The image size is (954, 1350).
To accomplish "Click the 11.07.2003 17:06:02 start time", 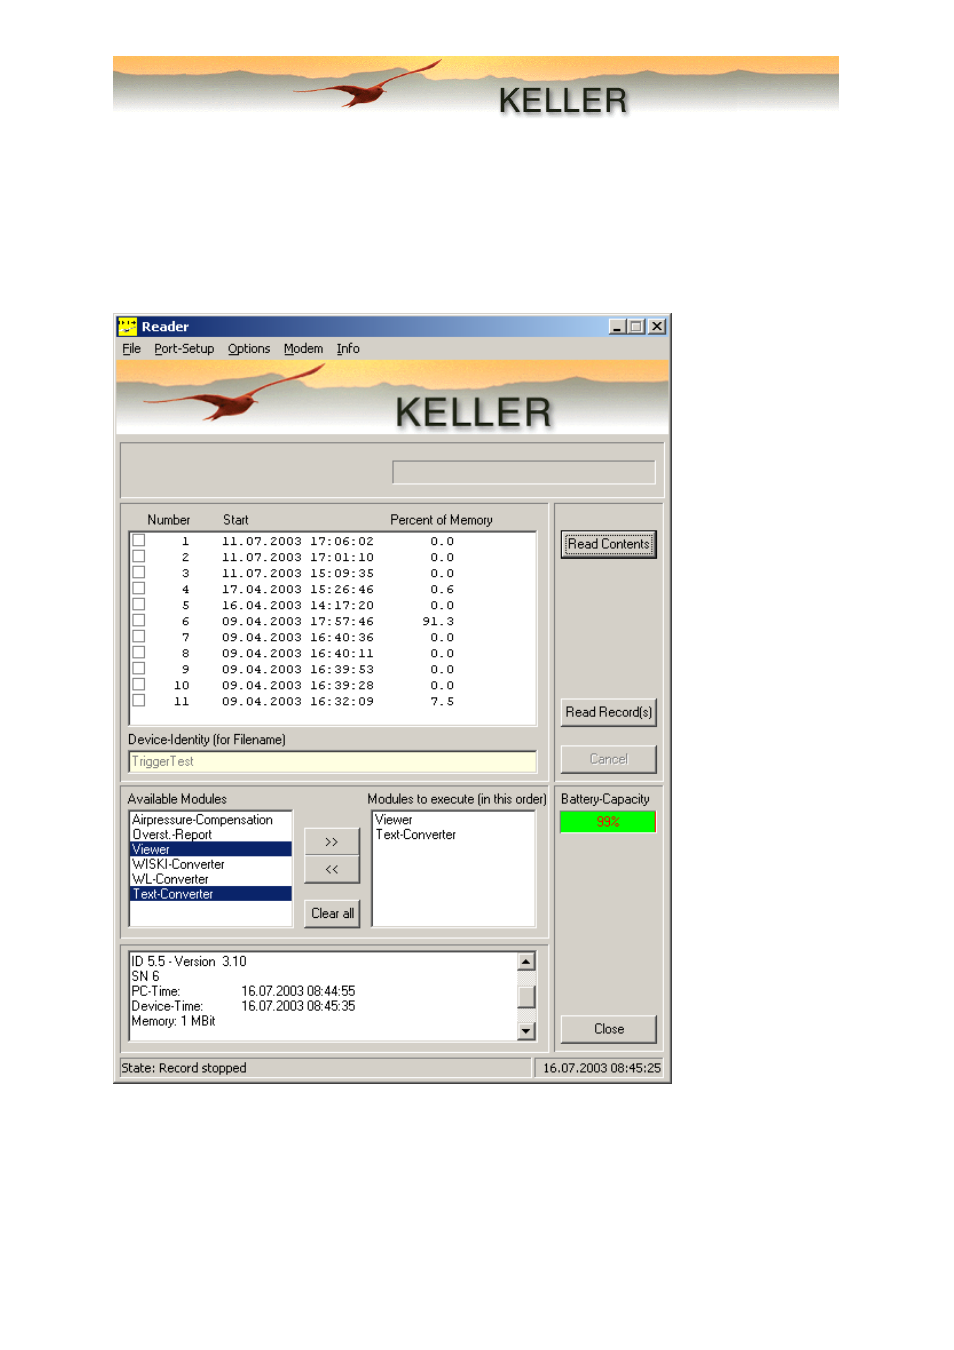I will [298, 541].
